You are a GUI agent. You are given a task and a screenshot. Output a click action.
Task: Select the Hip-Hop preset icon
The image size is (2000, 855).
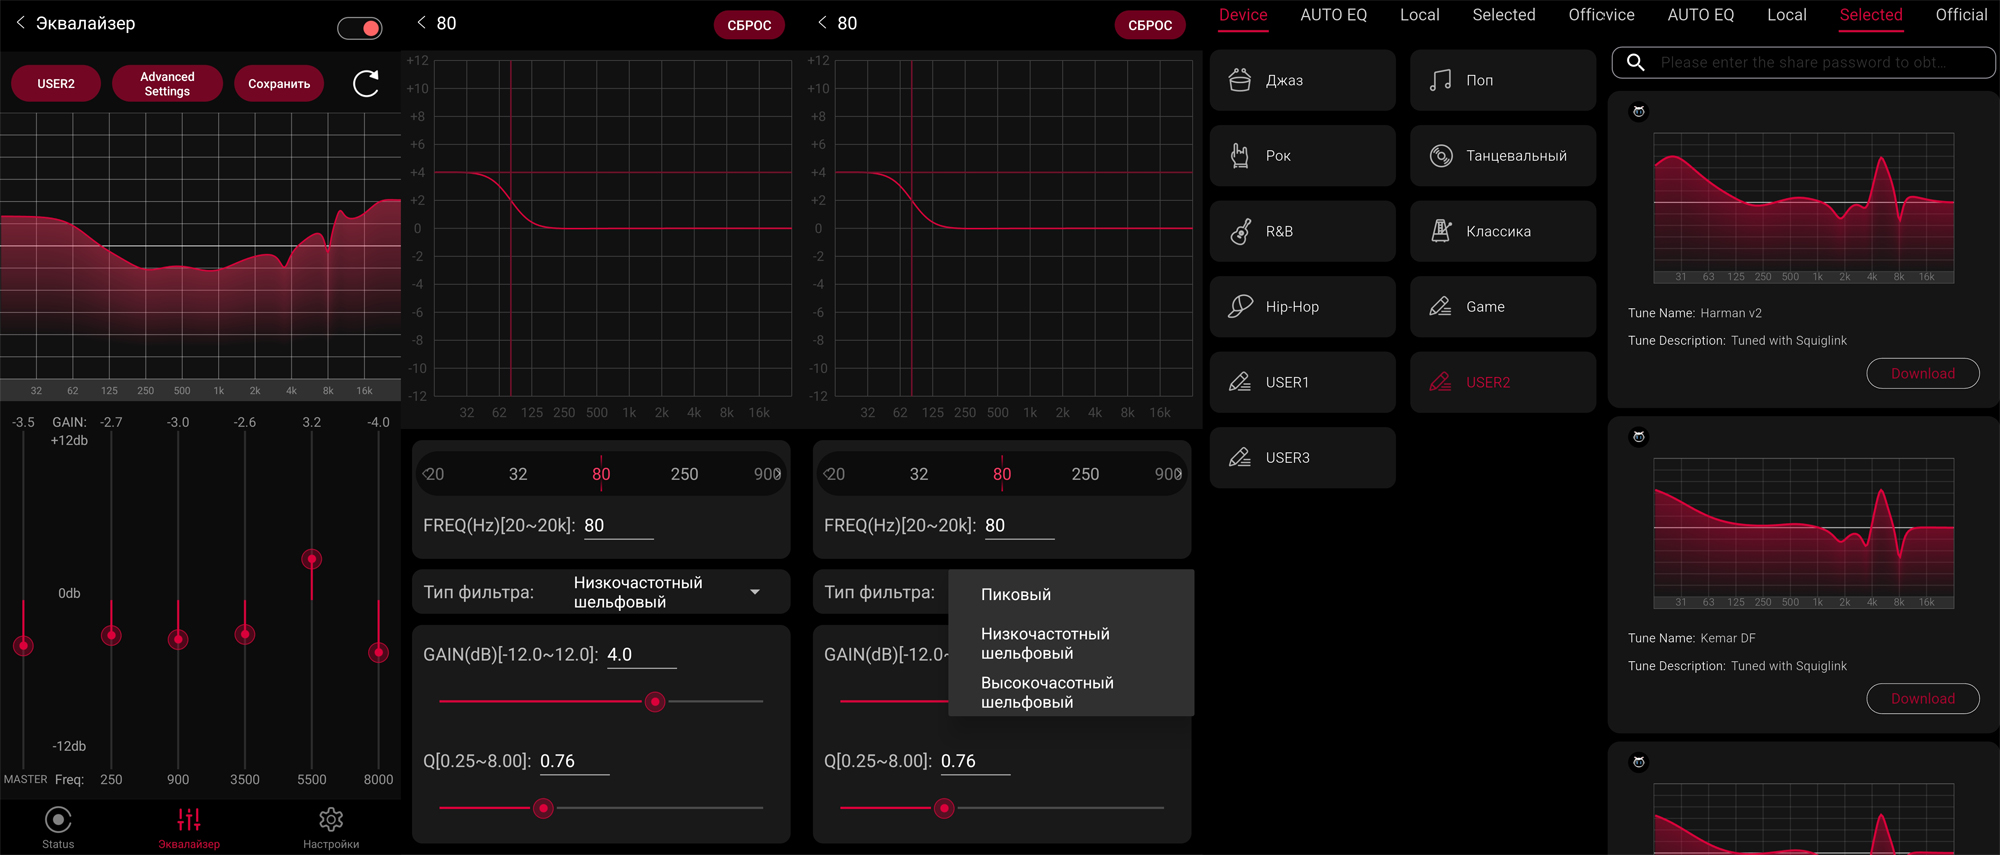coord(1240,306)
